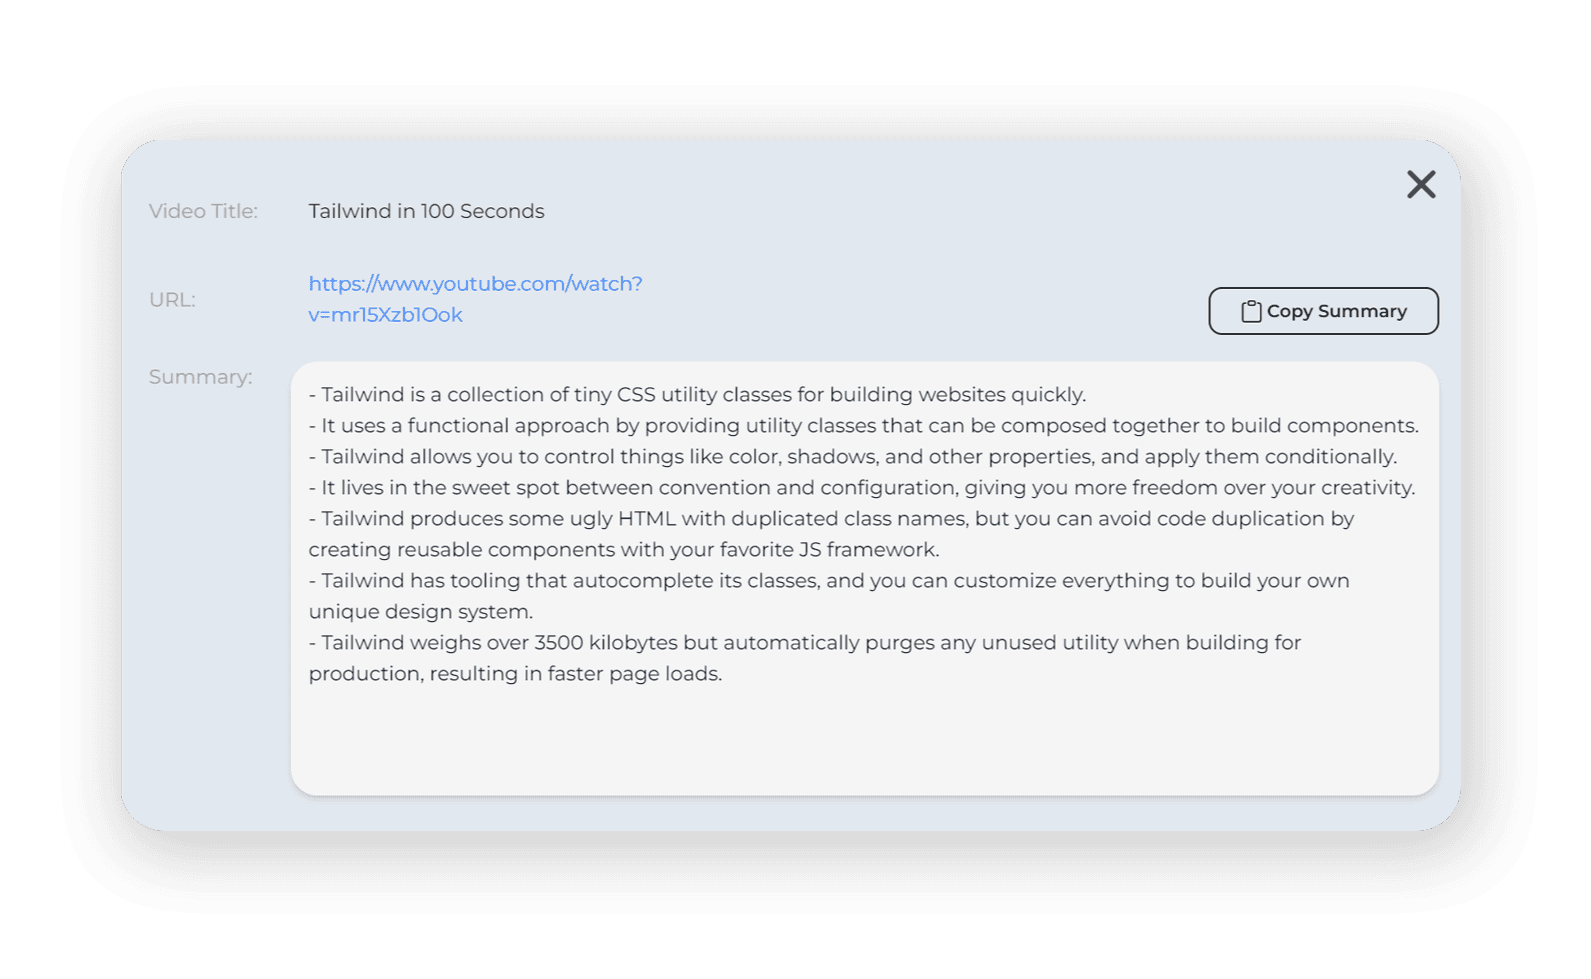Click the text about faster page loads
1591x979 pixels.
515,674
